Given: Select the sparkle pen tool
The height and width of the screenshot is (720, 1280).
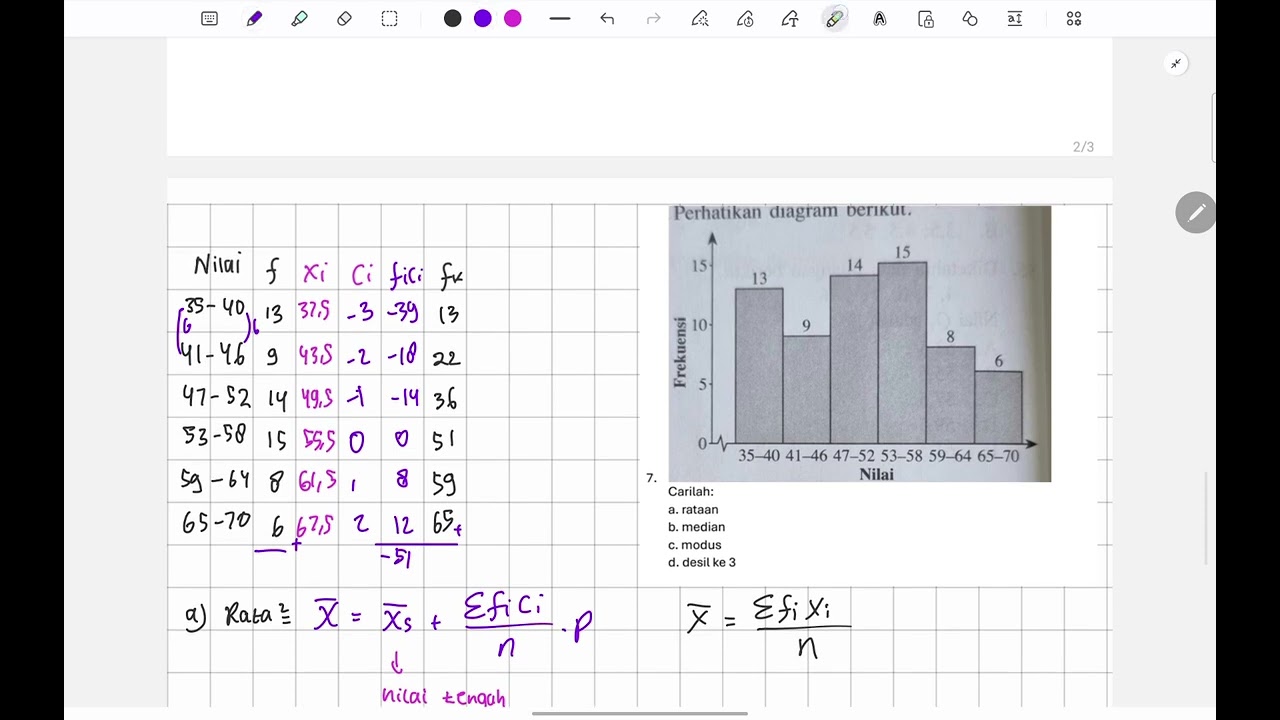Looking at the screenshot, I should click(700, 19).
